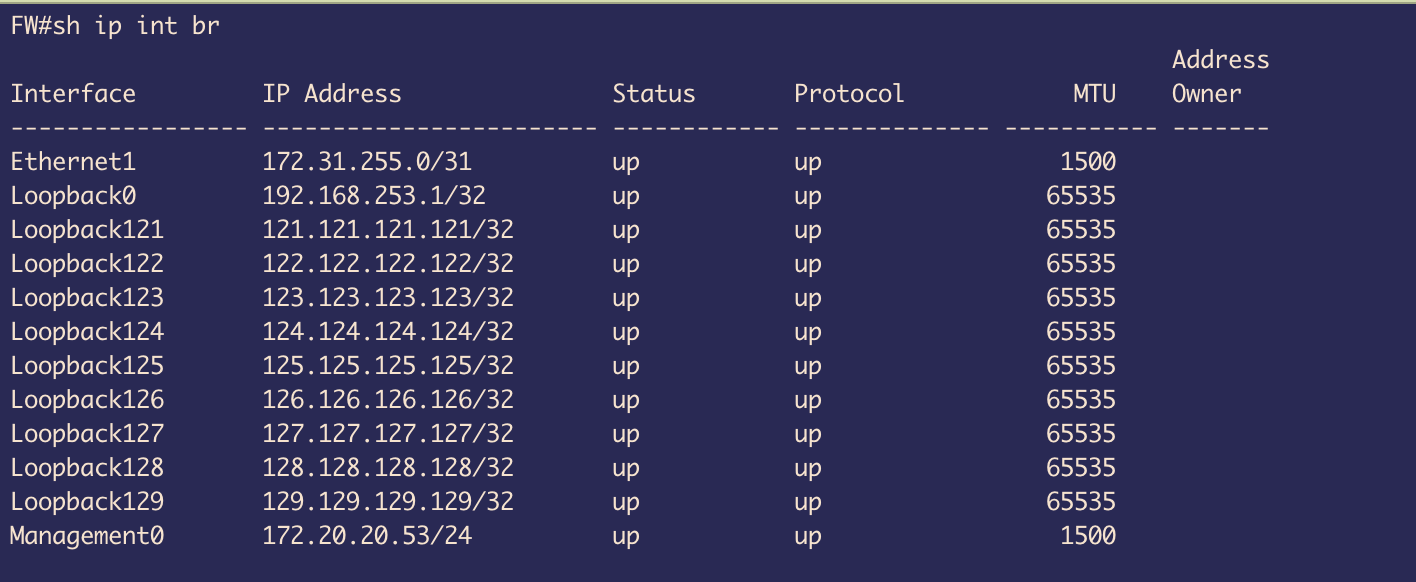1416x582 pixels.
Task: Click the Loopback129 interface name
Action: (x=87, y=502)
